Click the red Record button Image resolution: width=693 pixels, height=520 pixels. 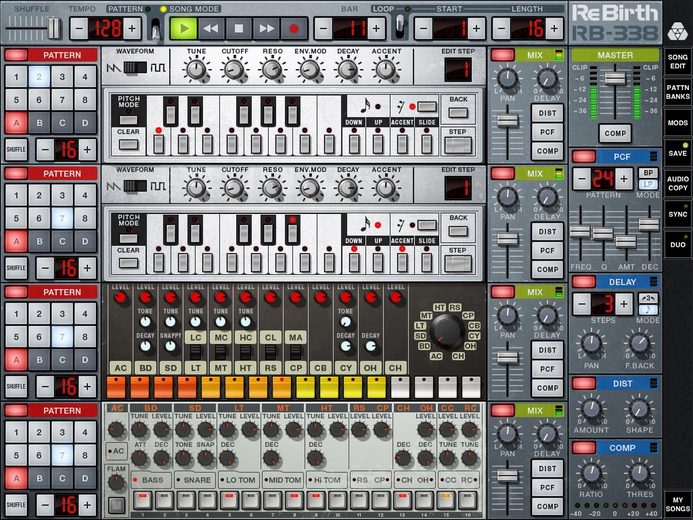(294, 29)
